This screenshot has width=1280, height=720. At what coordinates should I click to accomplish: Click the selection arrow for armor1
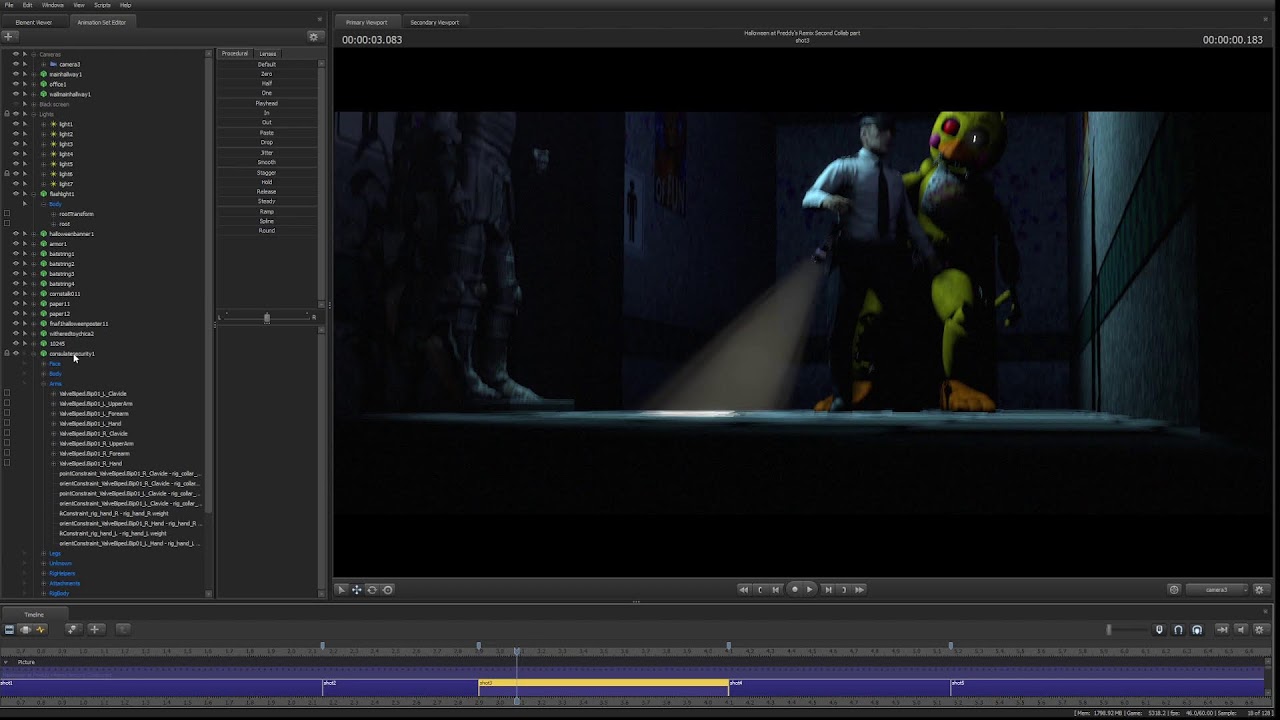[x=25, y=244]
